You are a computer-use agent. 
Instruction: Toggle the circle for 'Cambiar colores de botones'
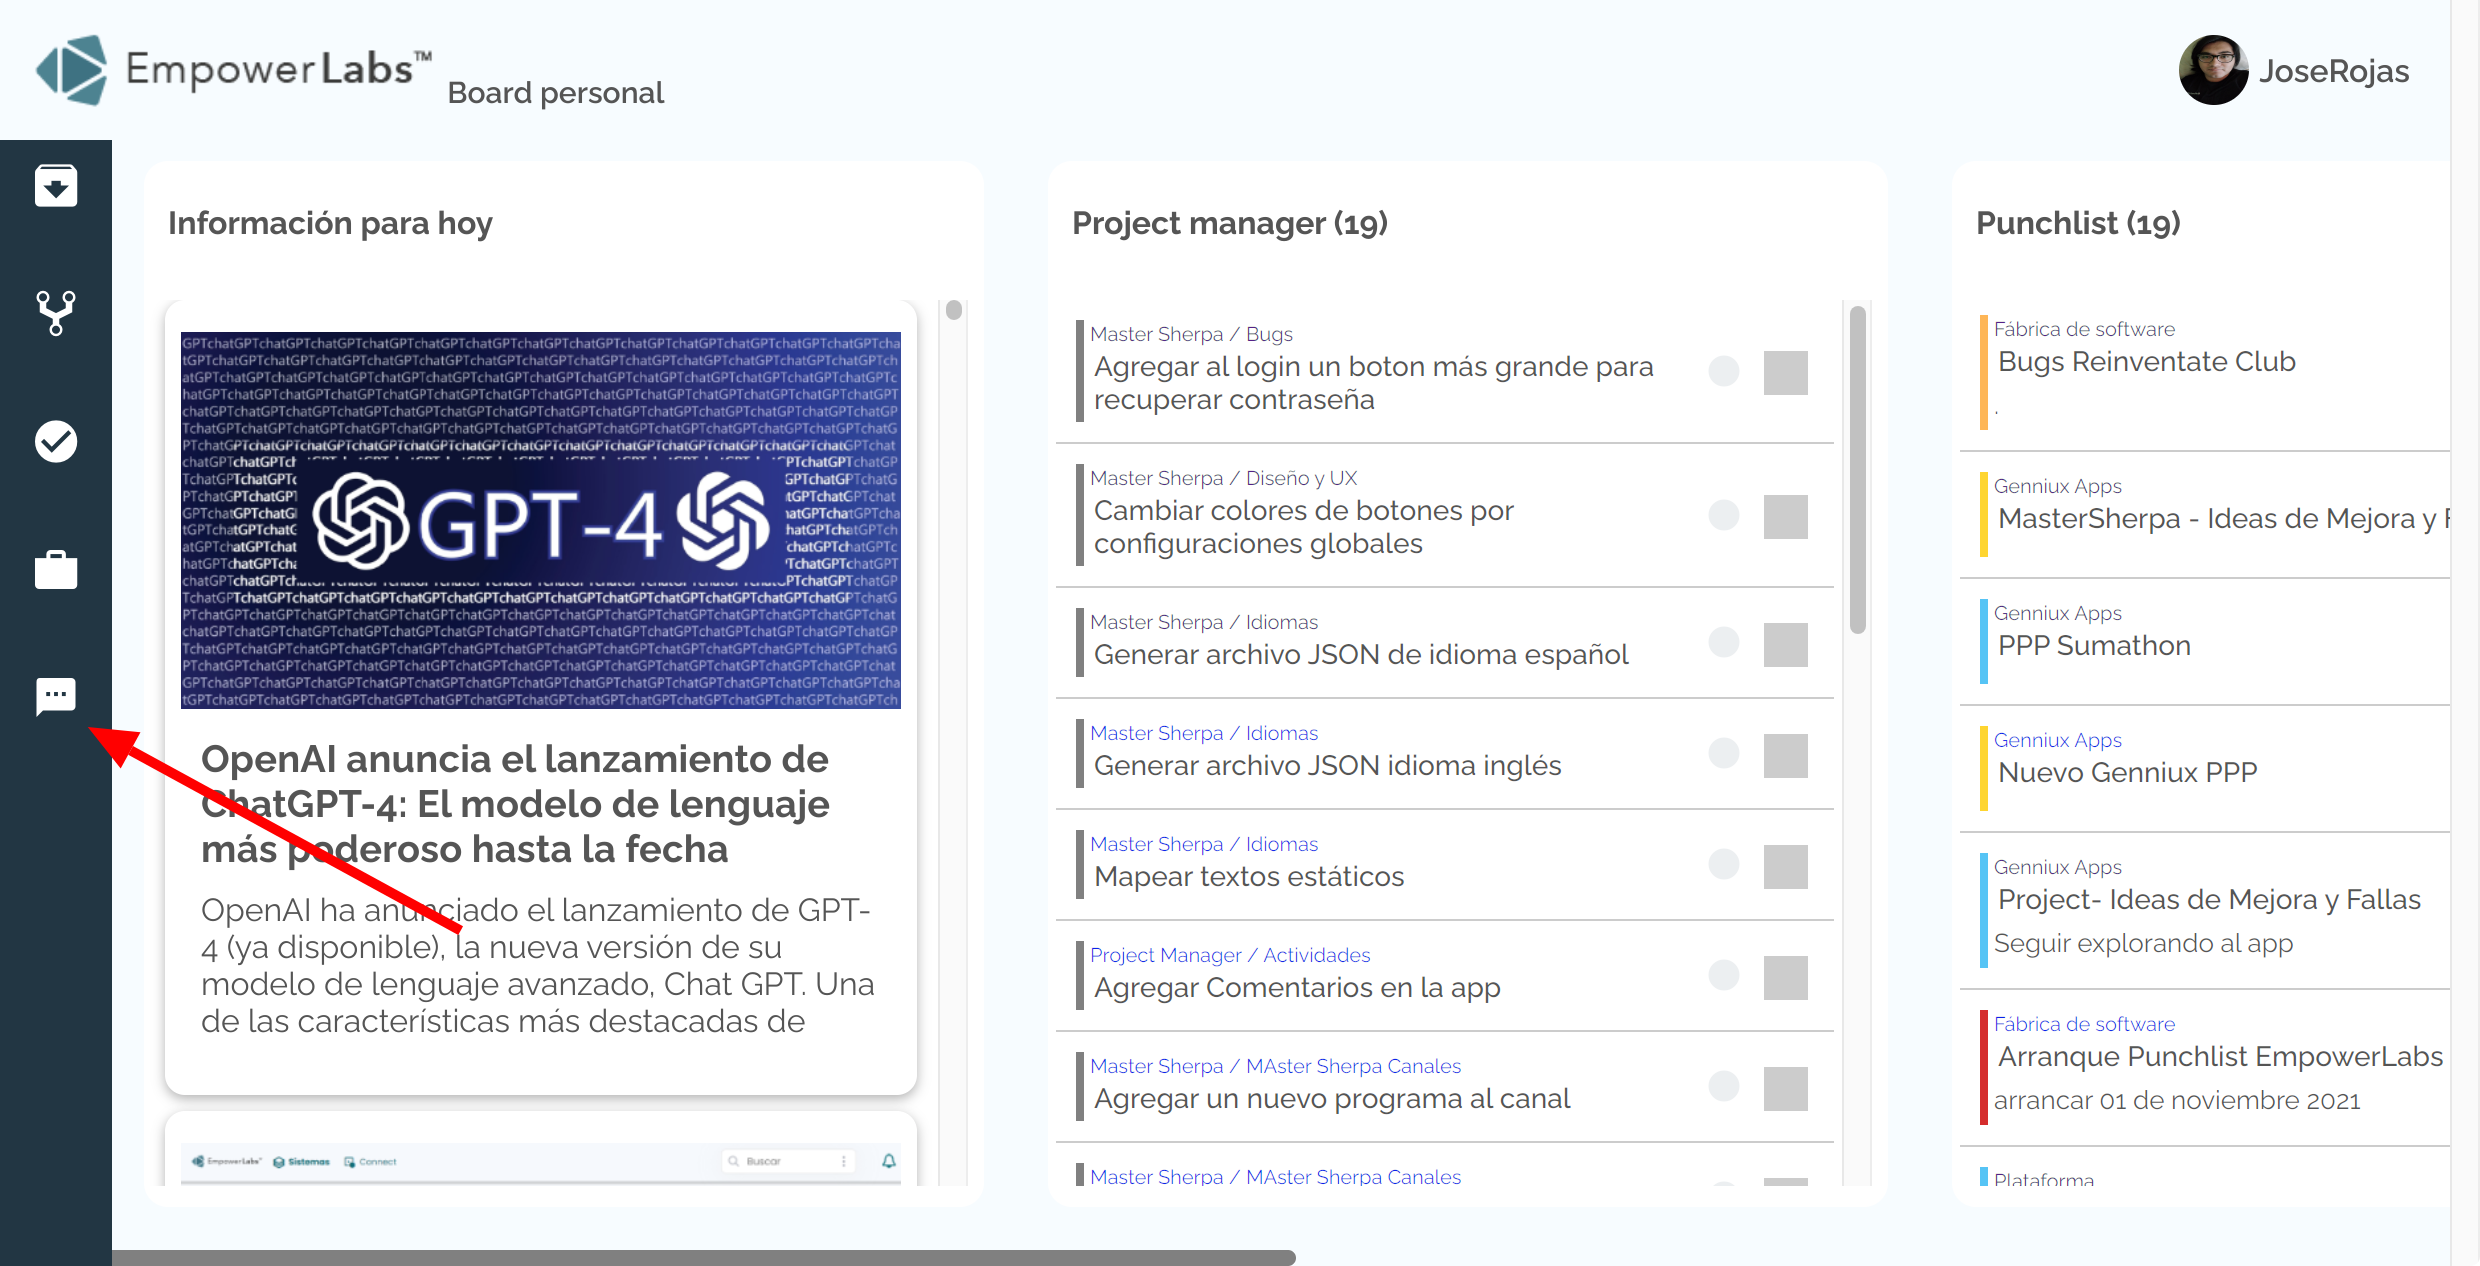pos(1724,515)
